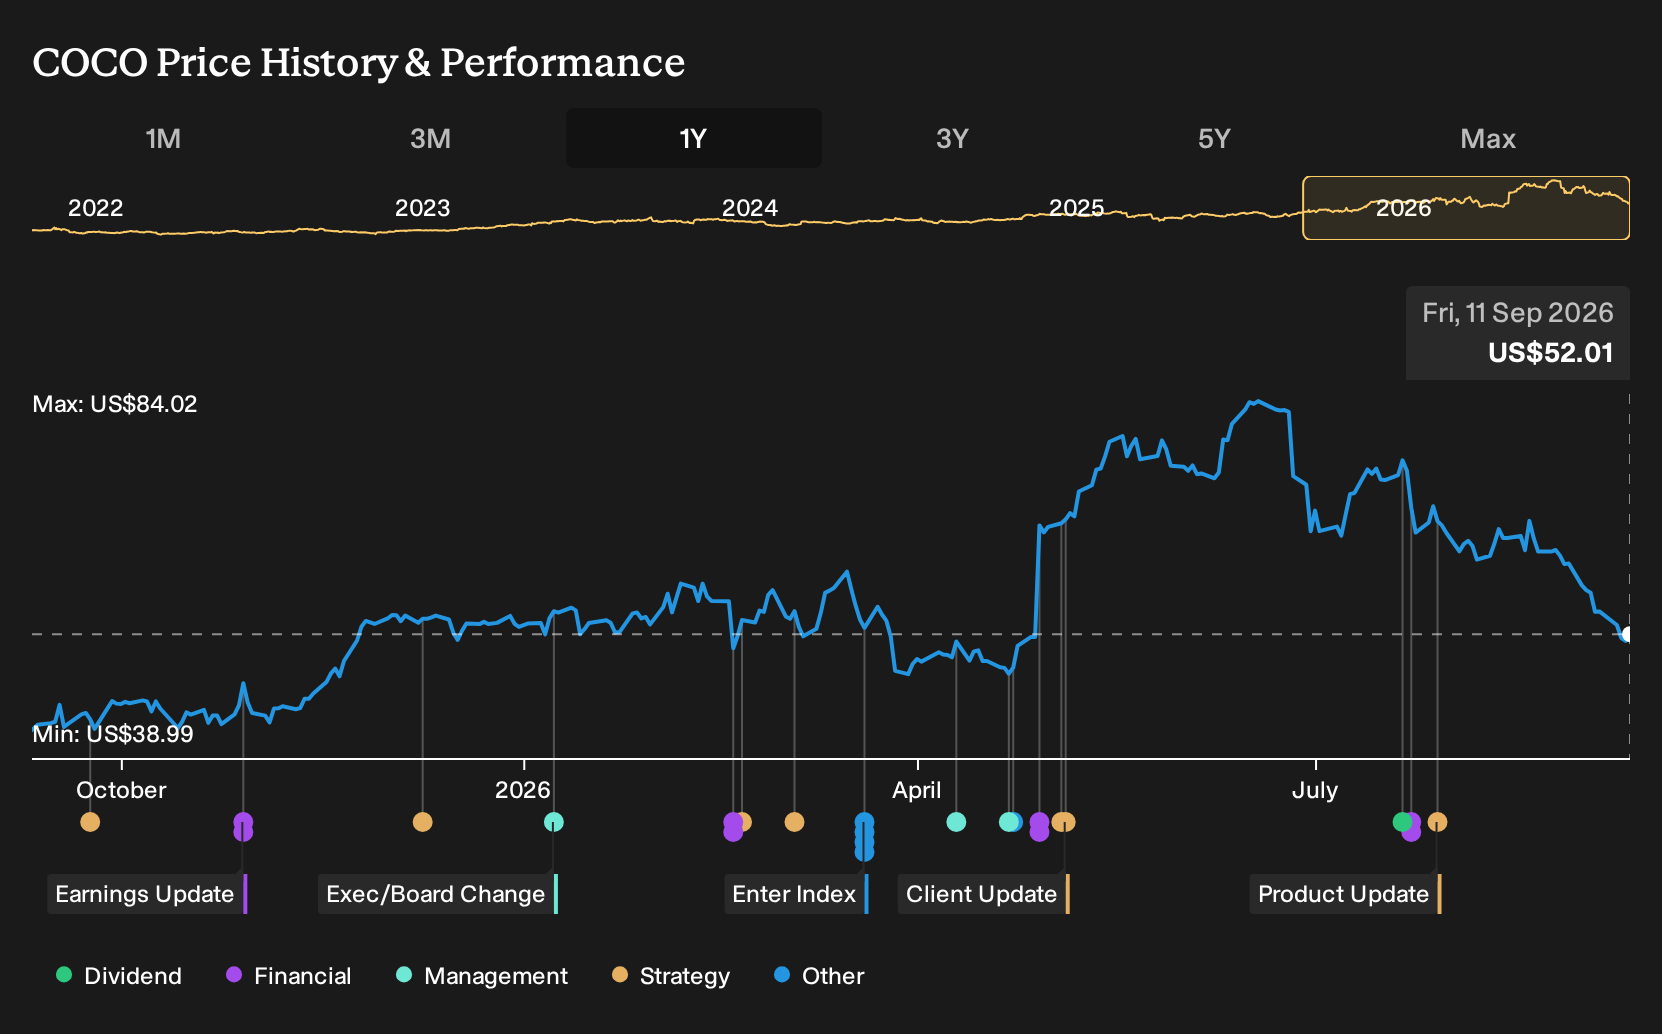Select the 1Y range tab
Viewport: 1662px width, 1034px height.
click(694, 138)
